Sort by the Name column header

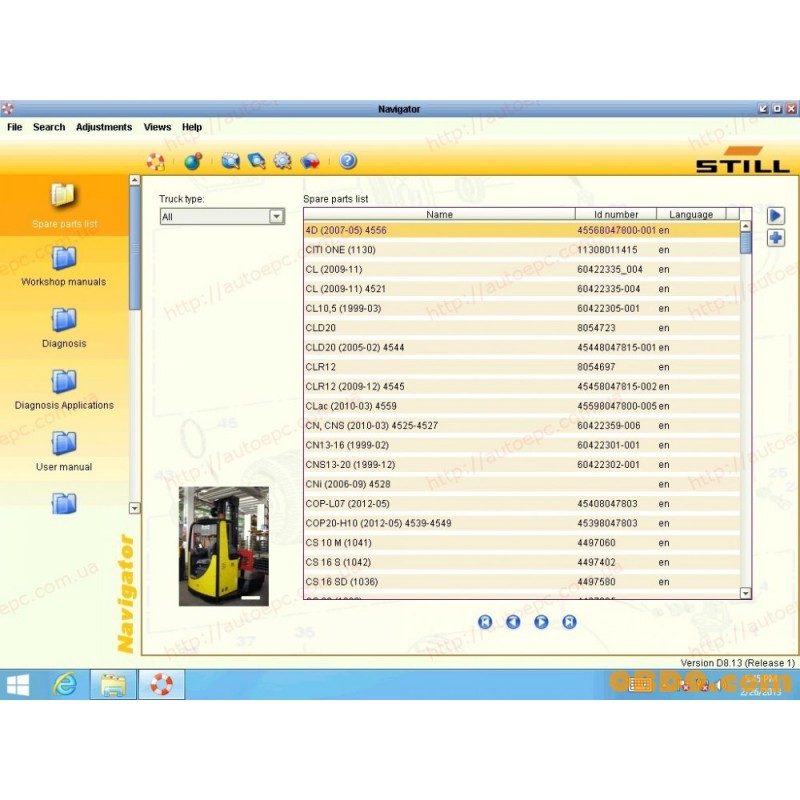[x=439, y=214]
